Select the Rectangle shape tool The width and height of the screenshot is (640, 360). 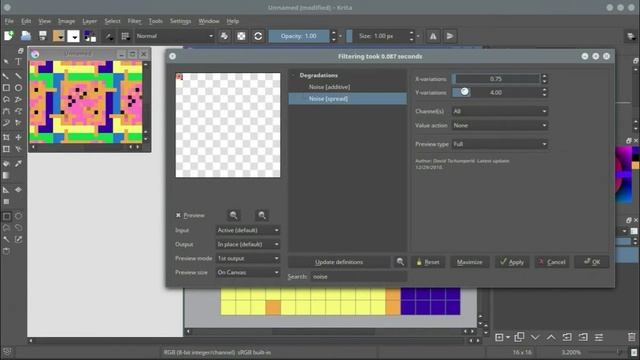6,88
